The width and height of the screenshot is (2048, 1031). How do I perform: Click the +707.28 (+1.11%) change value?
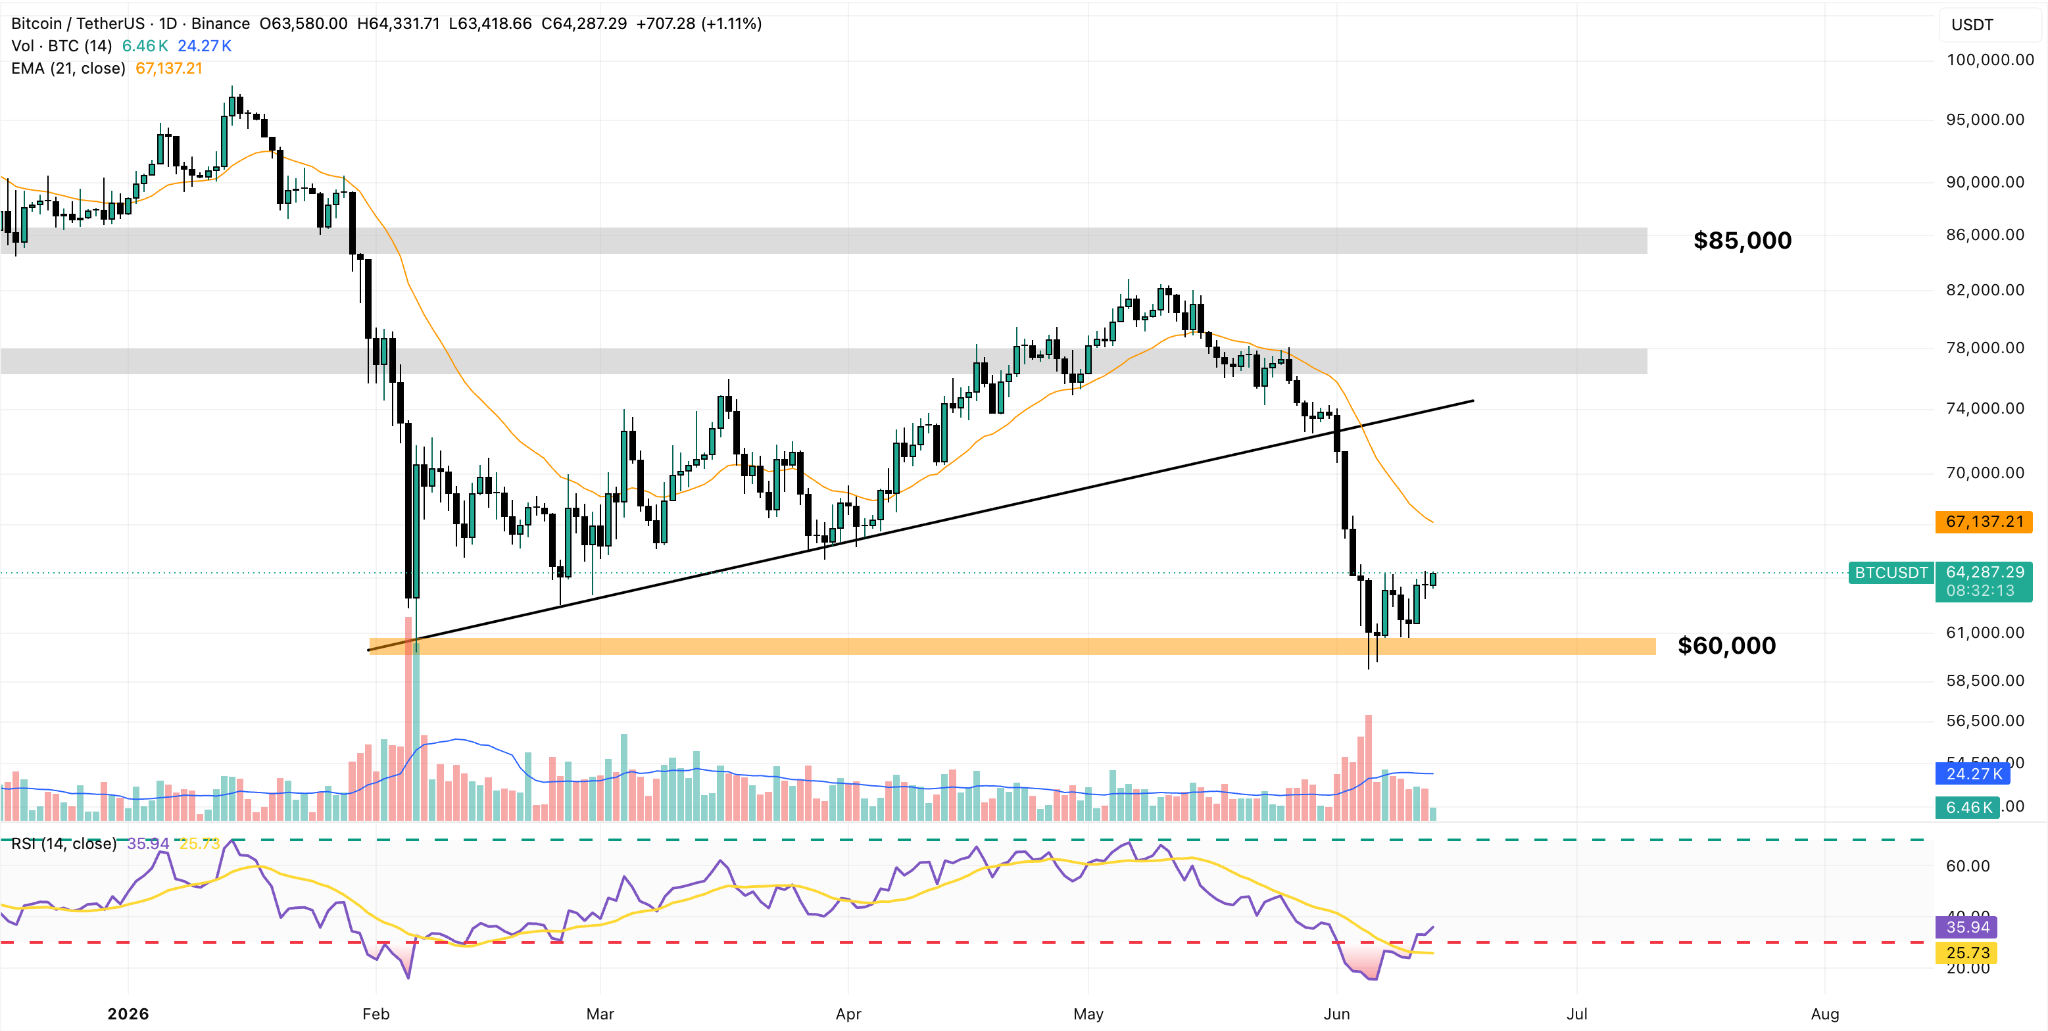[699, 23]
